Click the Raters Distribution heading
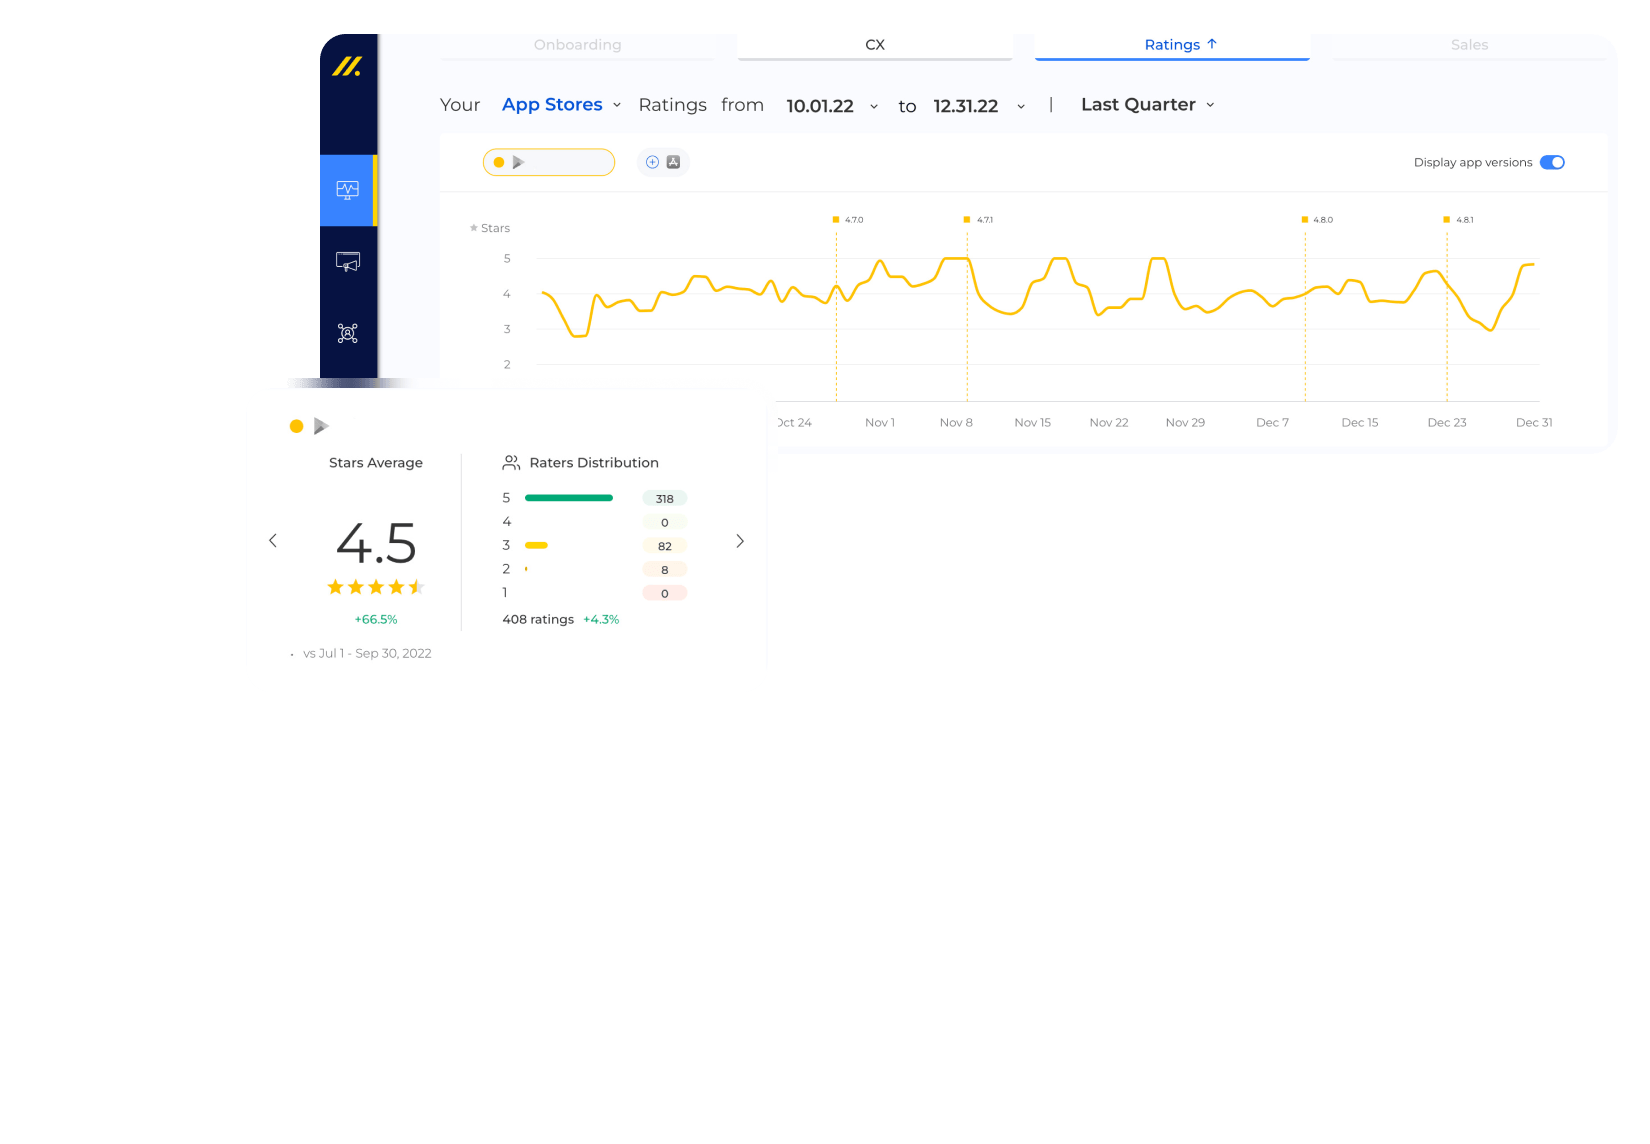Viewport: 1650px width, 1144px height. 594,463
